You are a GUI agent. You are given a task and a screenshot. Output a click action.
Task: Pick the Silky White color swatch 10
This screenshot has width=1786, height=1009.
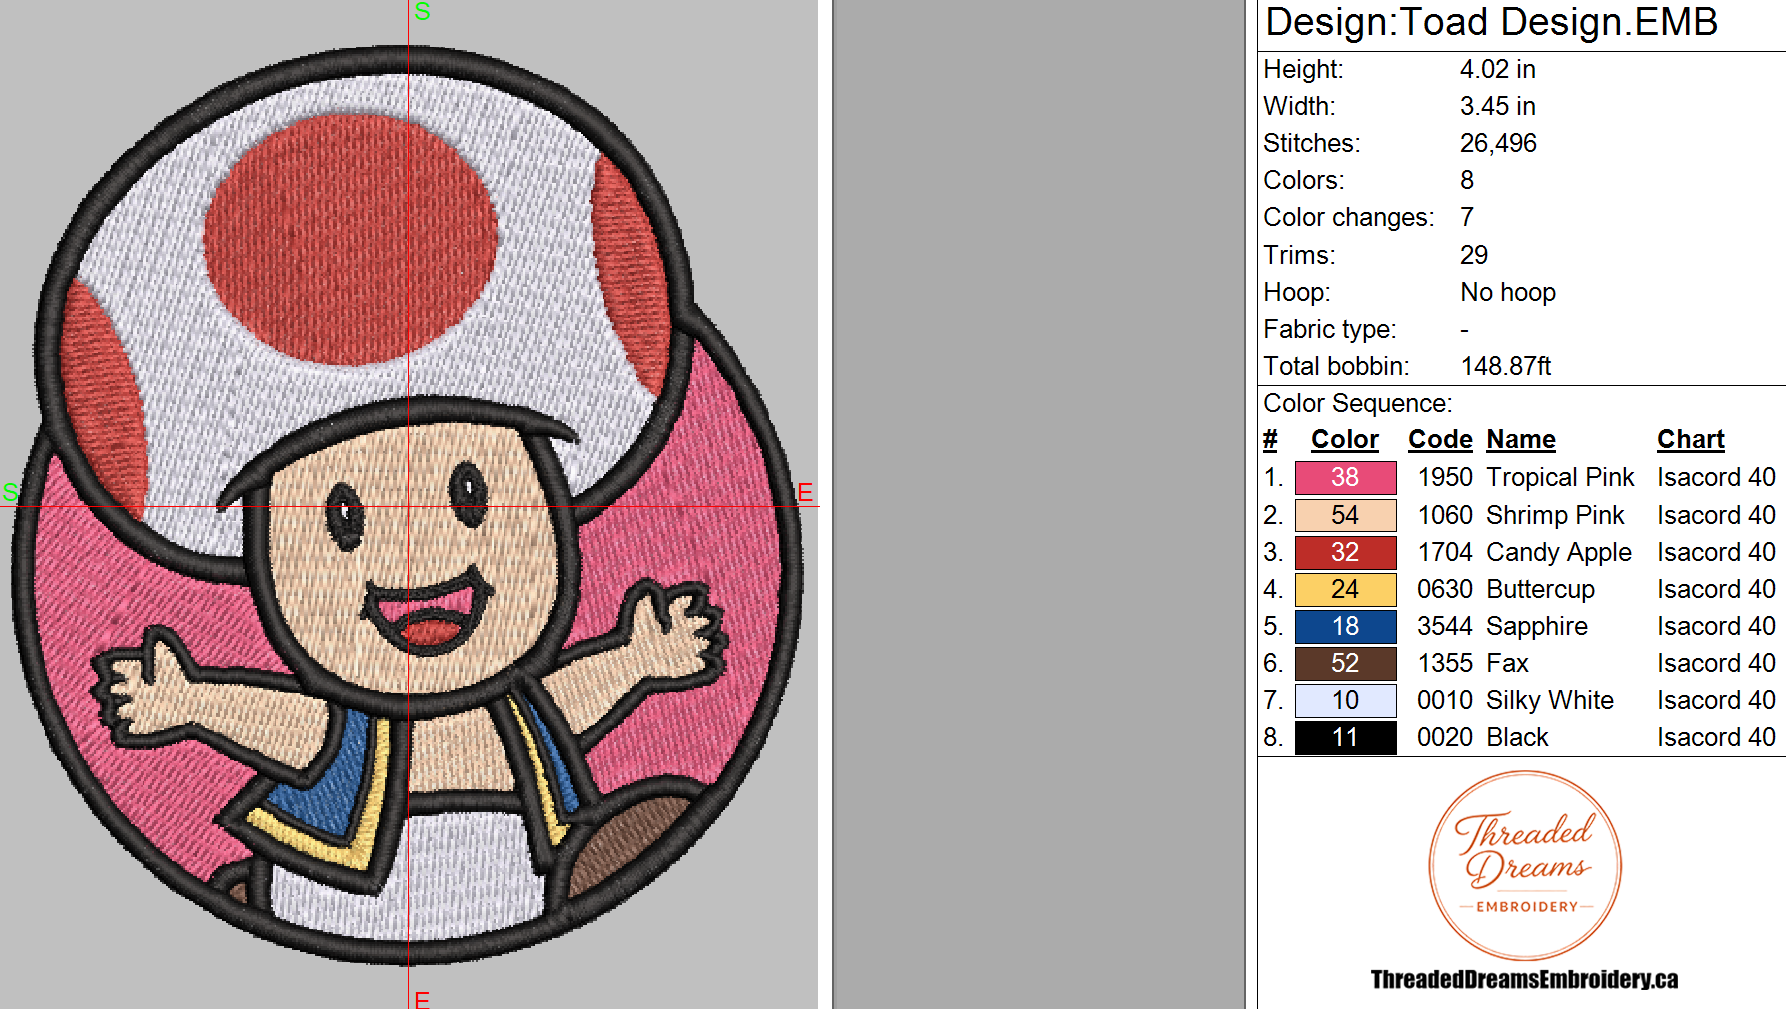[1345, 700]
